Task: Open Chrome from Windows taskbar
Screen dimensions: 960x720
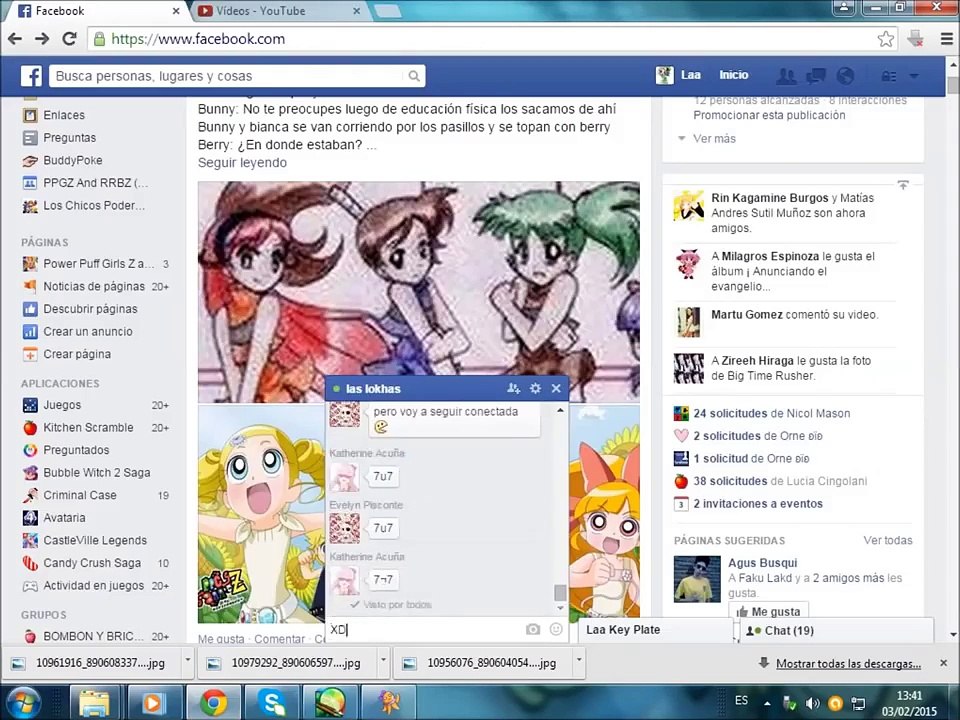Action: [x=214, y=702]
